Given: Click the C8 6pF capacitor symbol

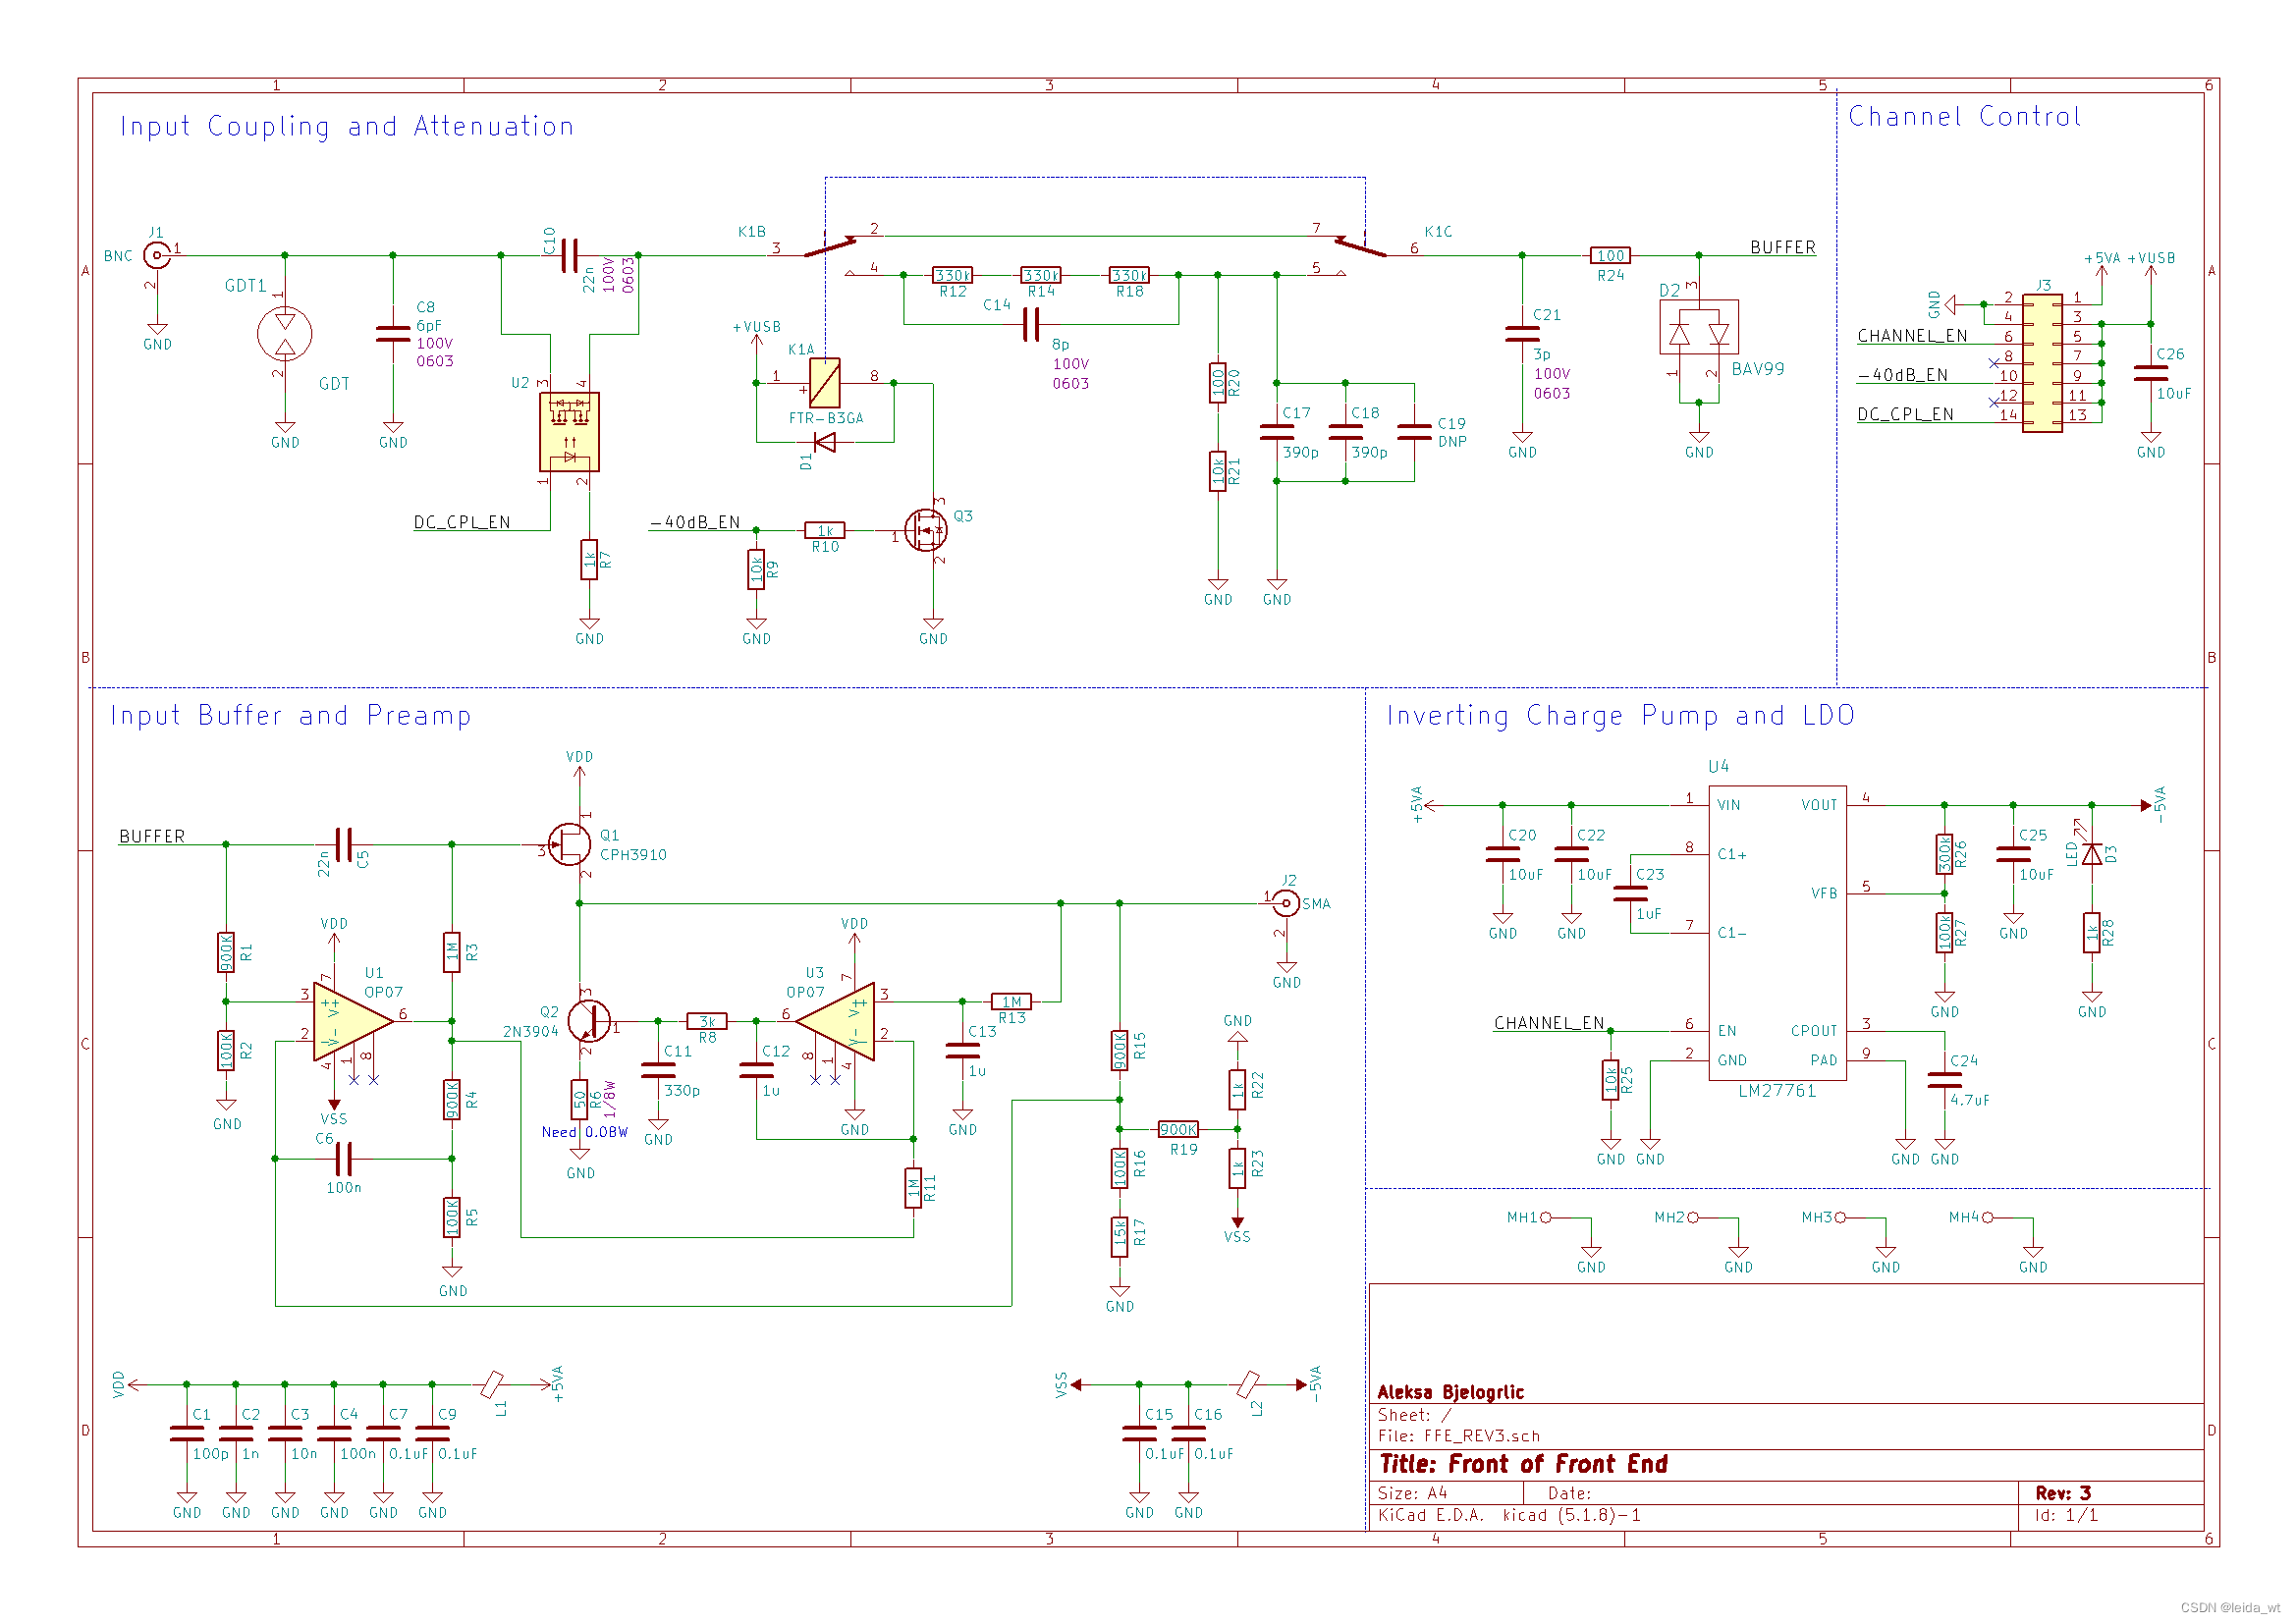Looking at the screenshot, I should coord(393,334).
